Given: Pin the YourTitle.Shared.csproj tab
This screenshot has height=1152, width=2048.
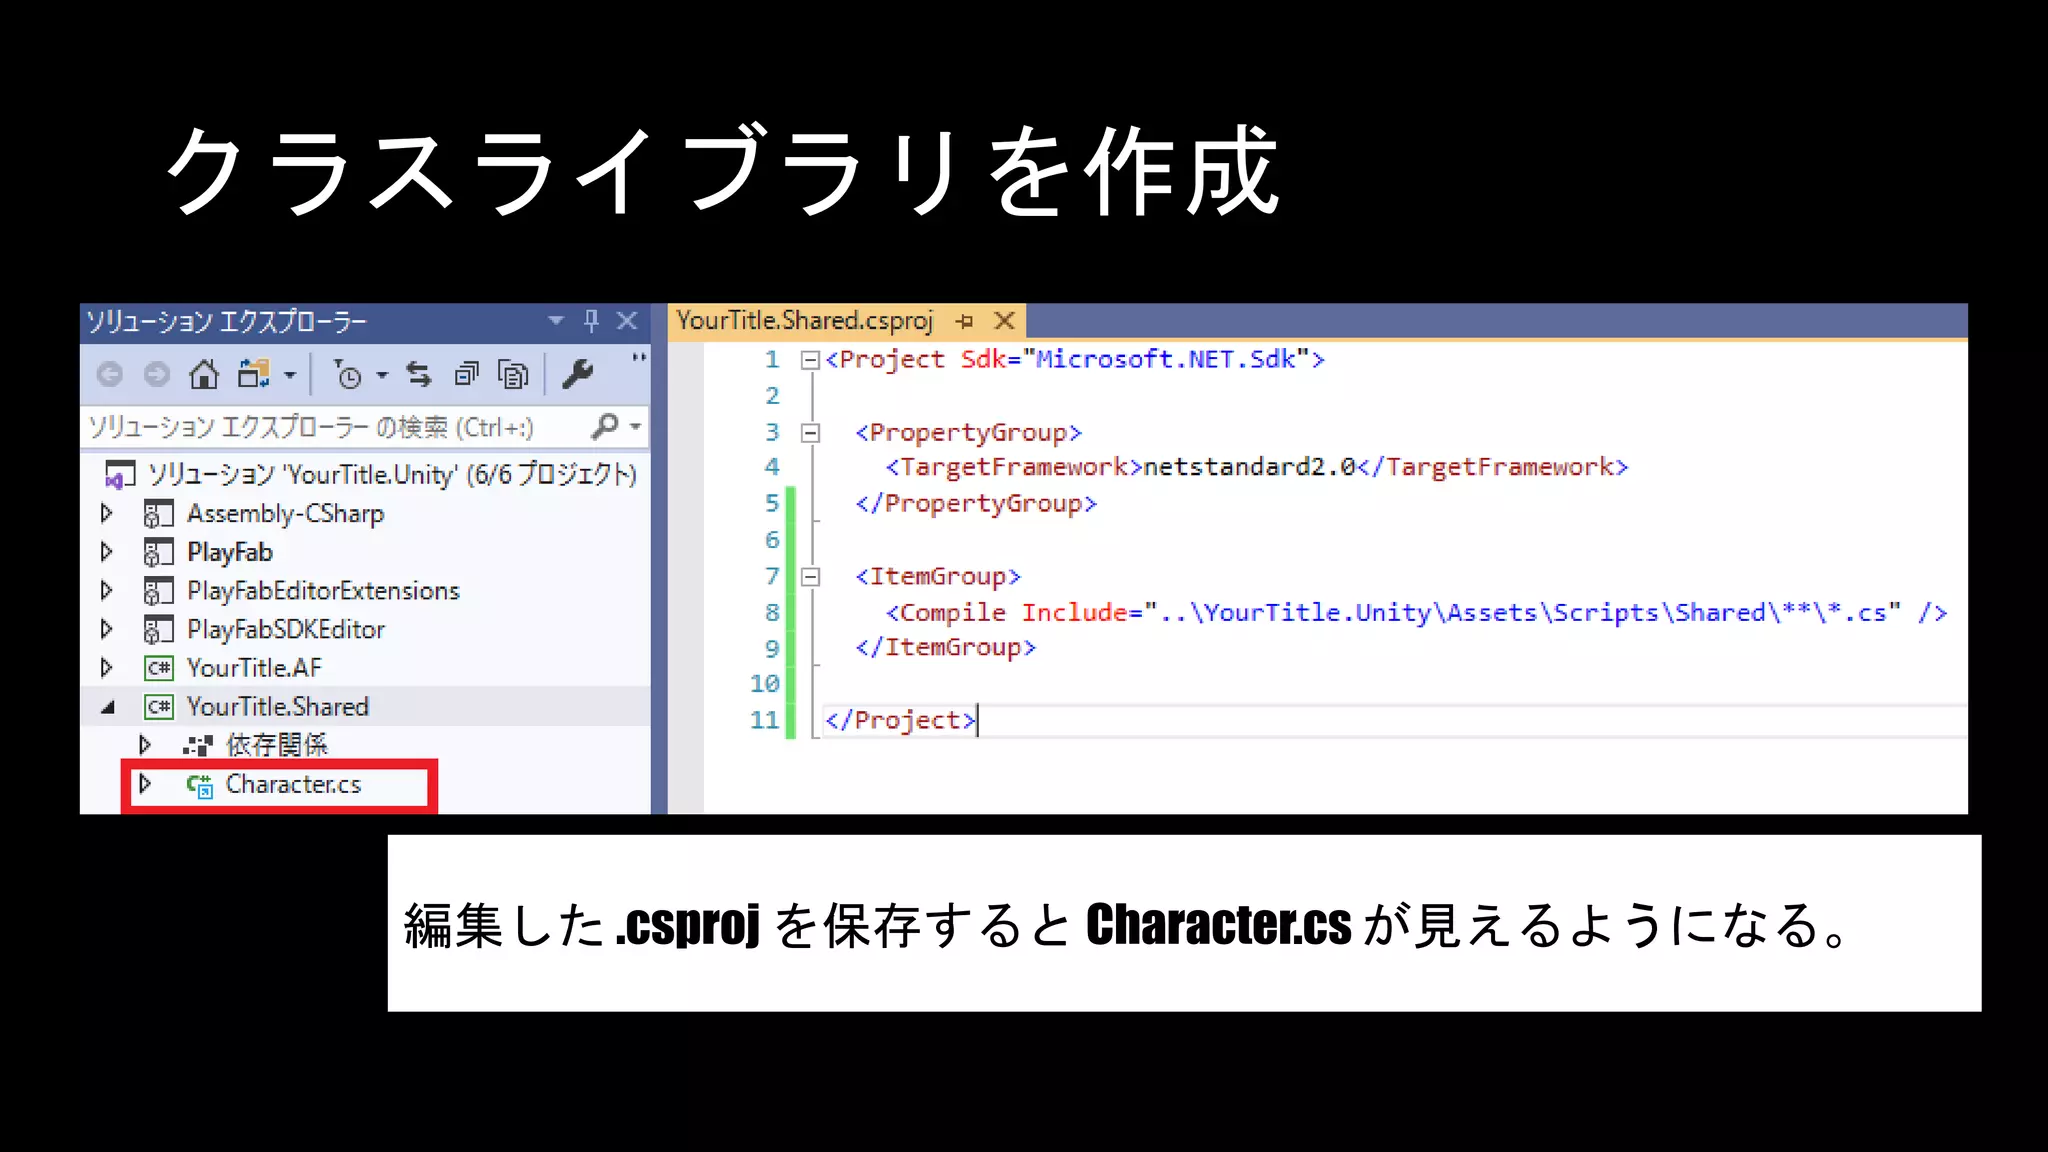Looking at the screenshot, I should click(964, 321).
